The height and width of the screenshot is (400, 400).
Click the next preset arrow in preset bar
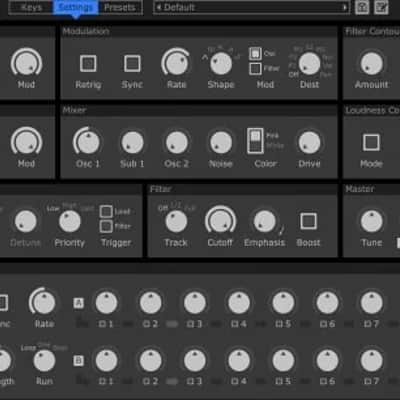pyautogui.click(x=345, y=7)
